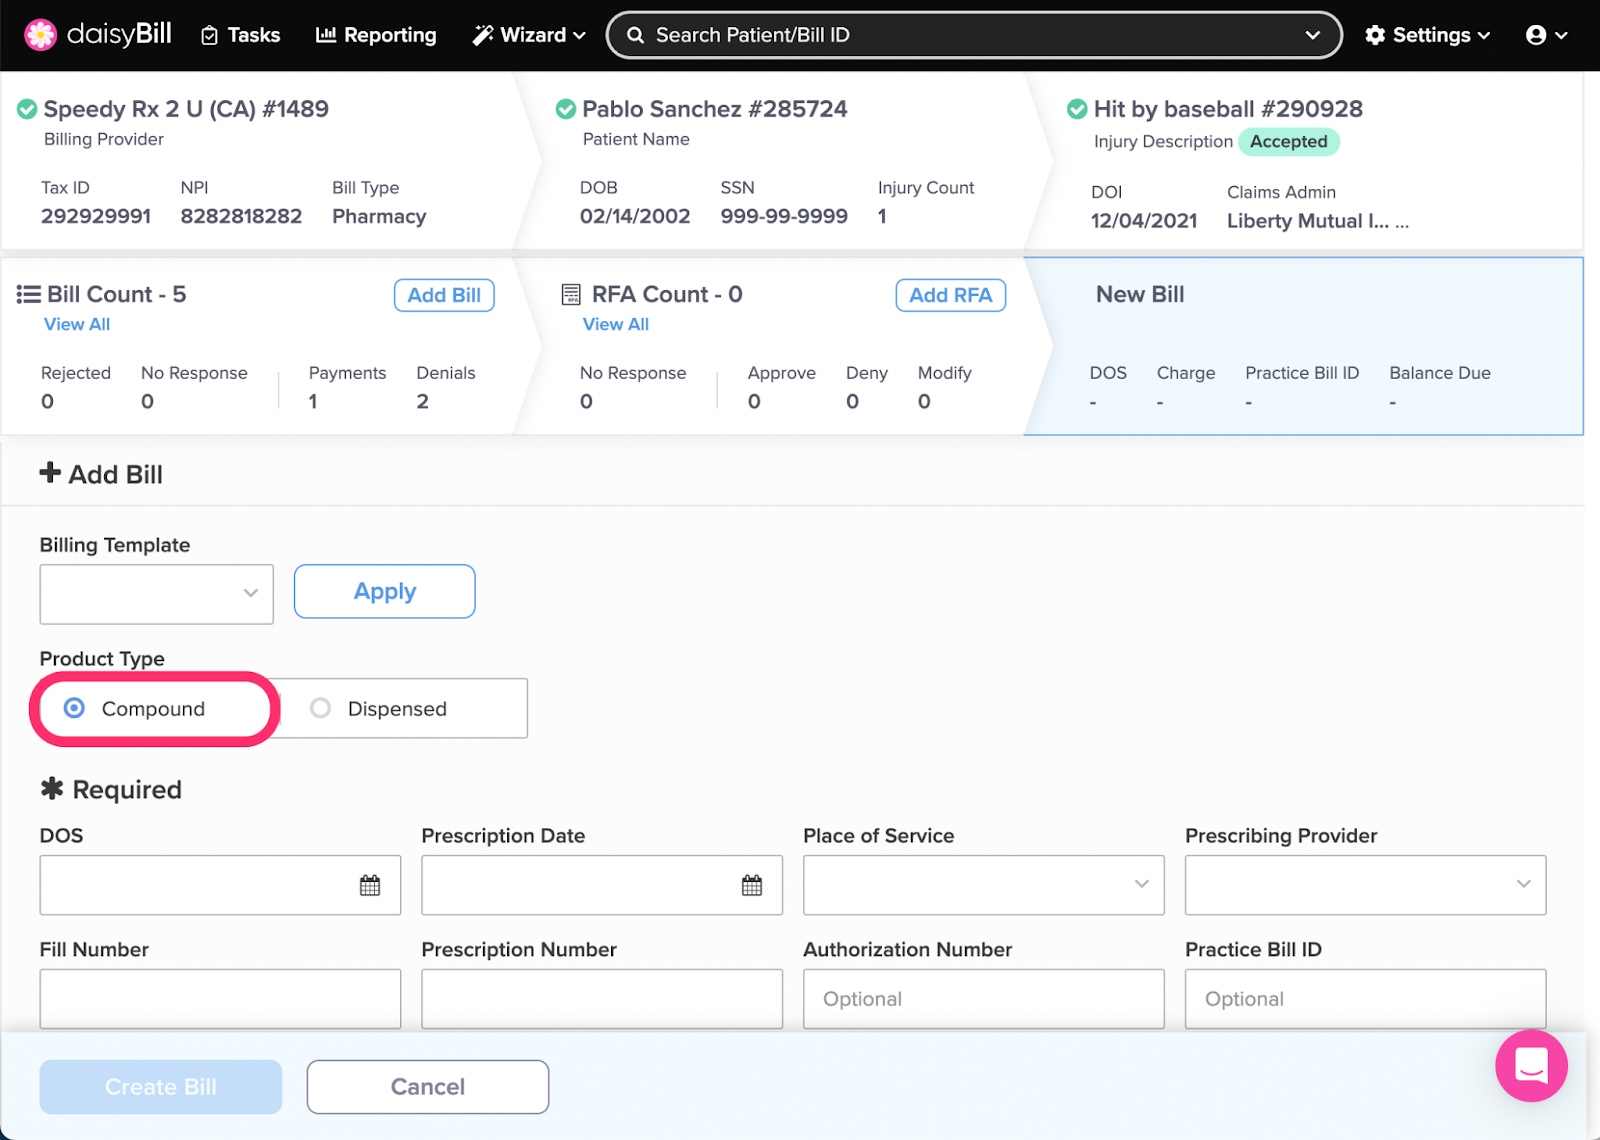Screen dimensions: 1600x1140
Task: Open the Place of Service dropdown
Action: [x=984, y=885]
